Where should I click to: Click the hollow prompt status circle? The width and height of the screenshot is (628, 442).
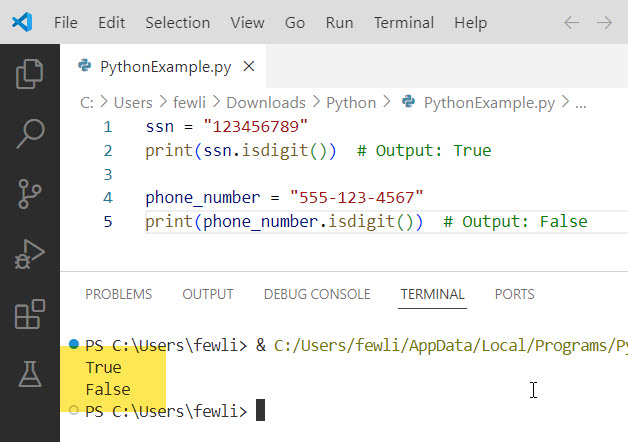pyautogui.click(x=74, y=410)
